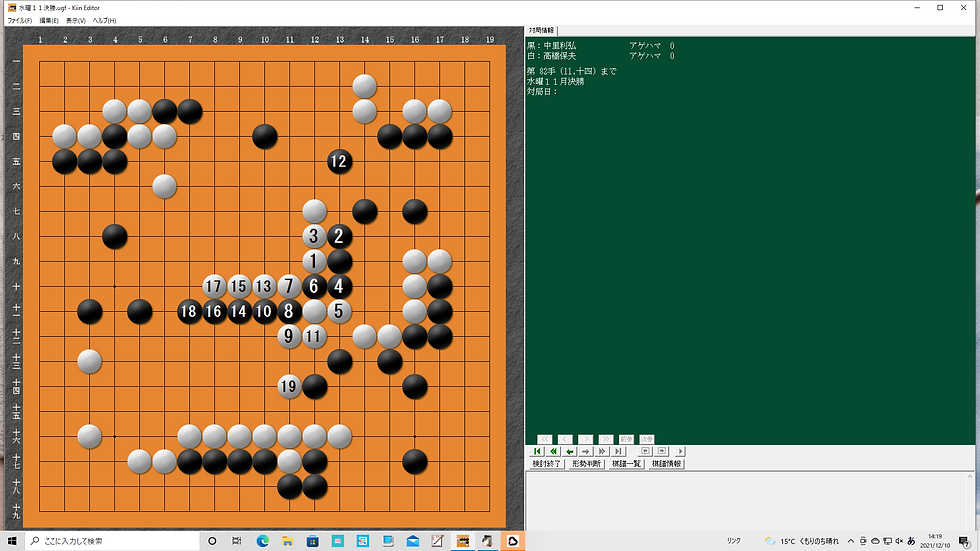
Task: Open the notepad-with-pencil app in taskbar
Action: point(438,541)
